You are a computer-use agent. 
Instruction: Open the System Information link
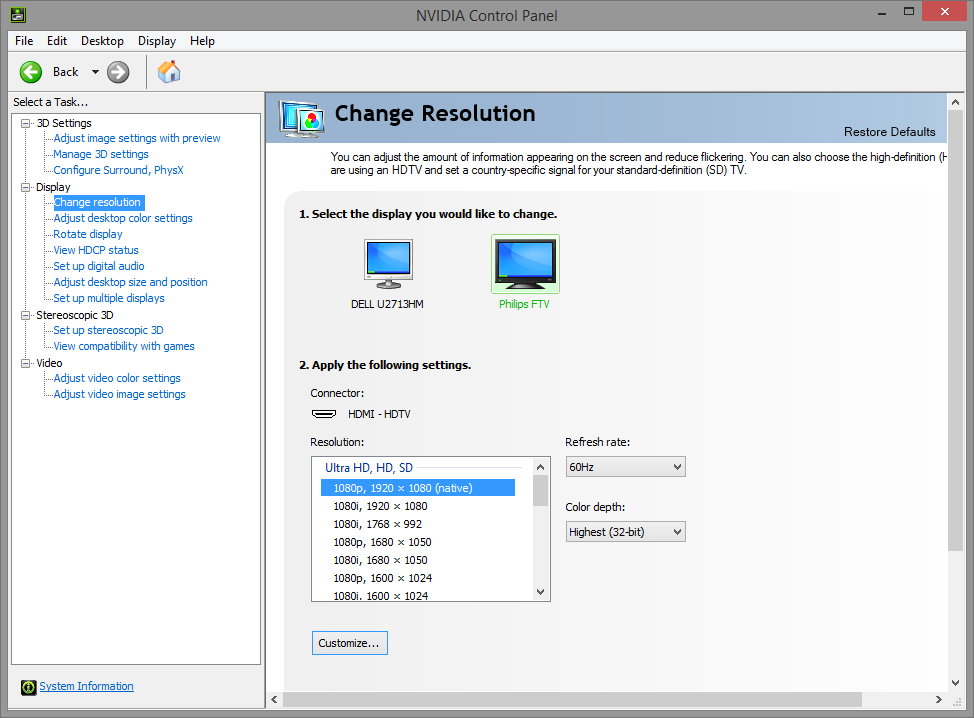click(x=86, y=686)
